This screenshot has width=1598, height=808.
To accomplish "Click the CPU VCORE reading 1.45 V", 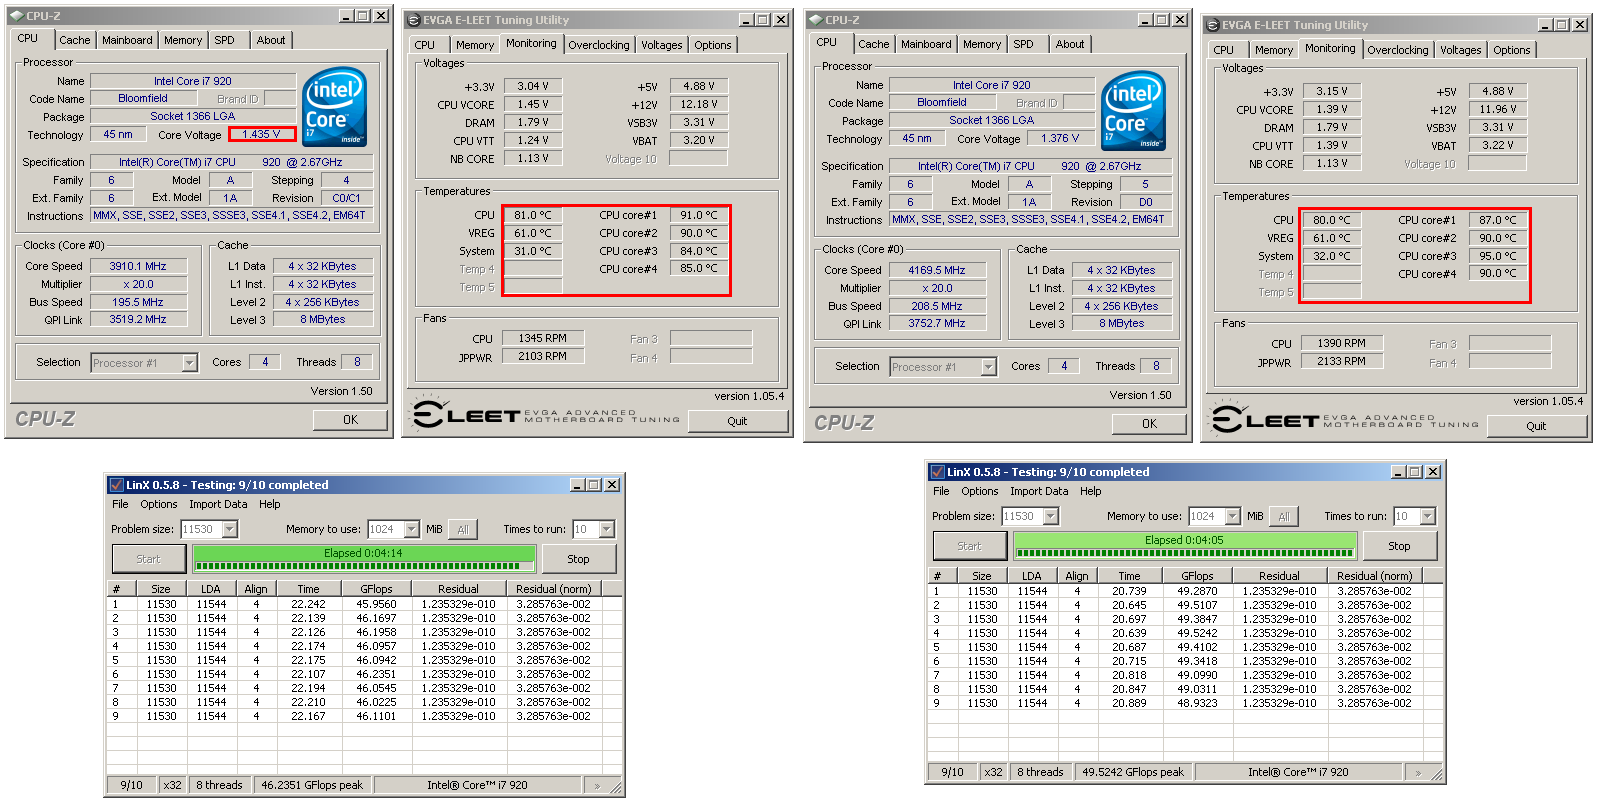I will click(533, 104).
